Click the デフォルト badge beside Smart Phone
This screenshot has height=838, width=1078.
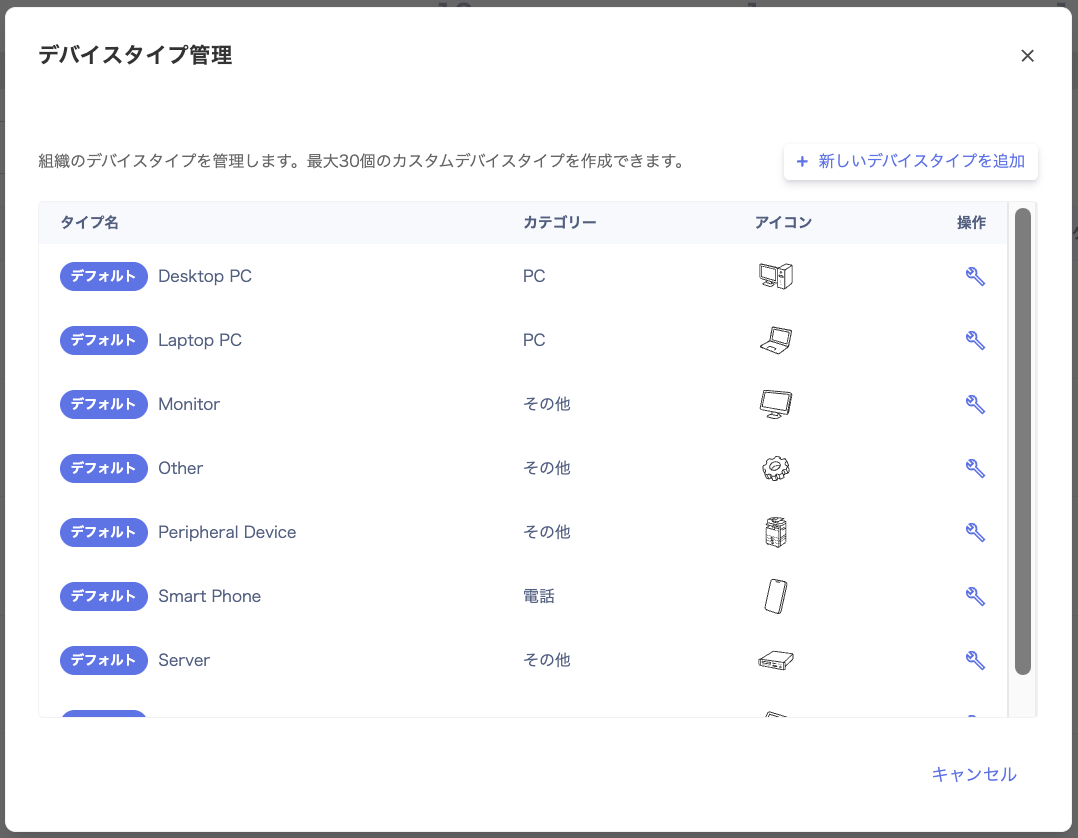pos(104,596)
